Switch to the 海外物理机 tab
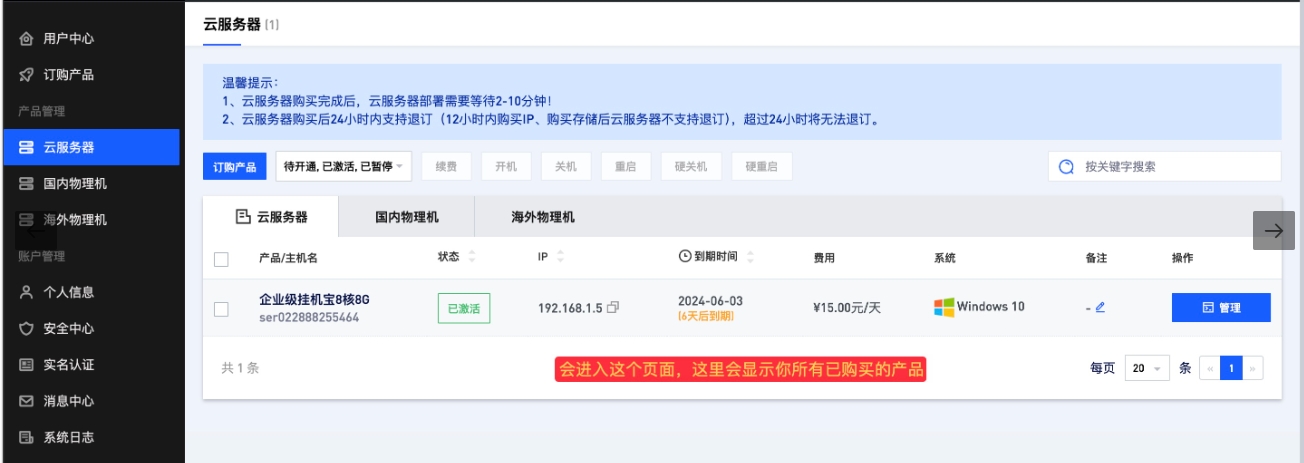The image size is (1304, 463). coord(542,217)
